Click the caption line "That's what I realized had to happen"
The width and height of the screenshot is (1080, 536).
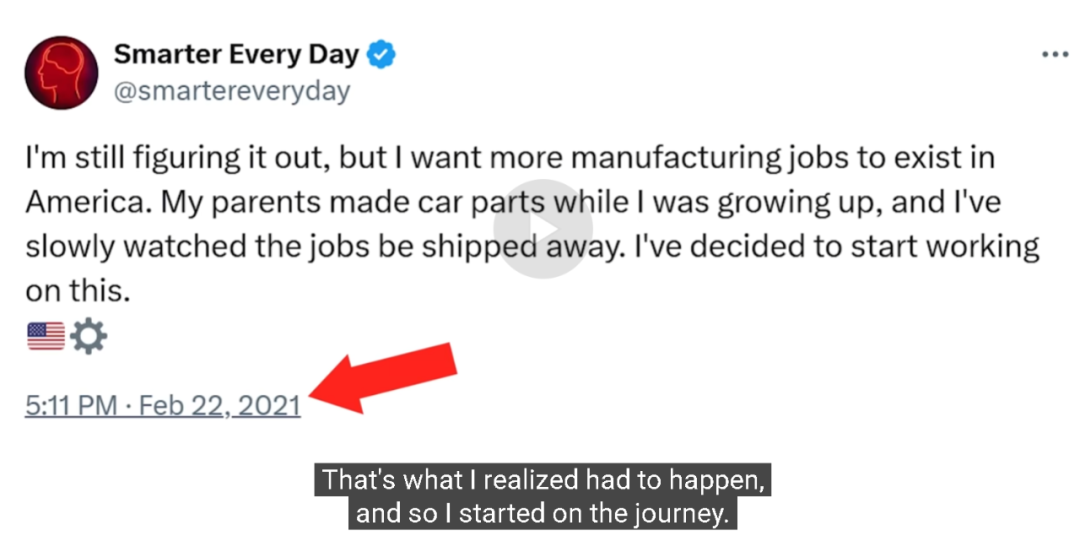click(x=543, y=480)
